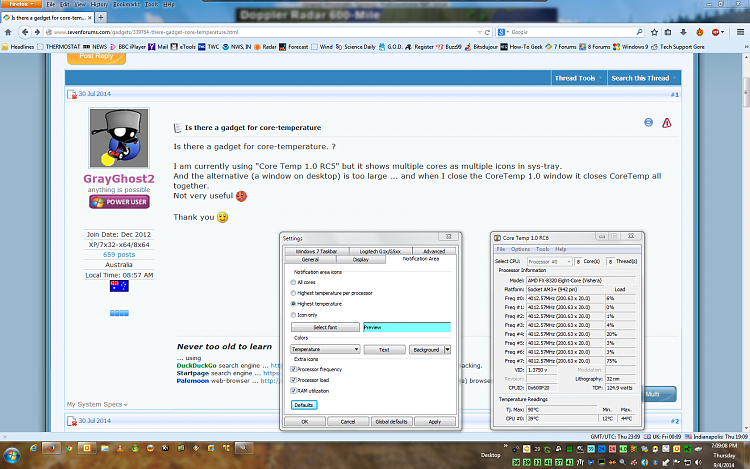The height and width of the screenshot is (469, 750).
Task: Open the Bookmarks menu in Firefox
Action: coord(126,4)
